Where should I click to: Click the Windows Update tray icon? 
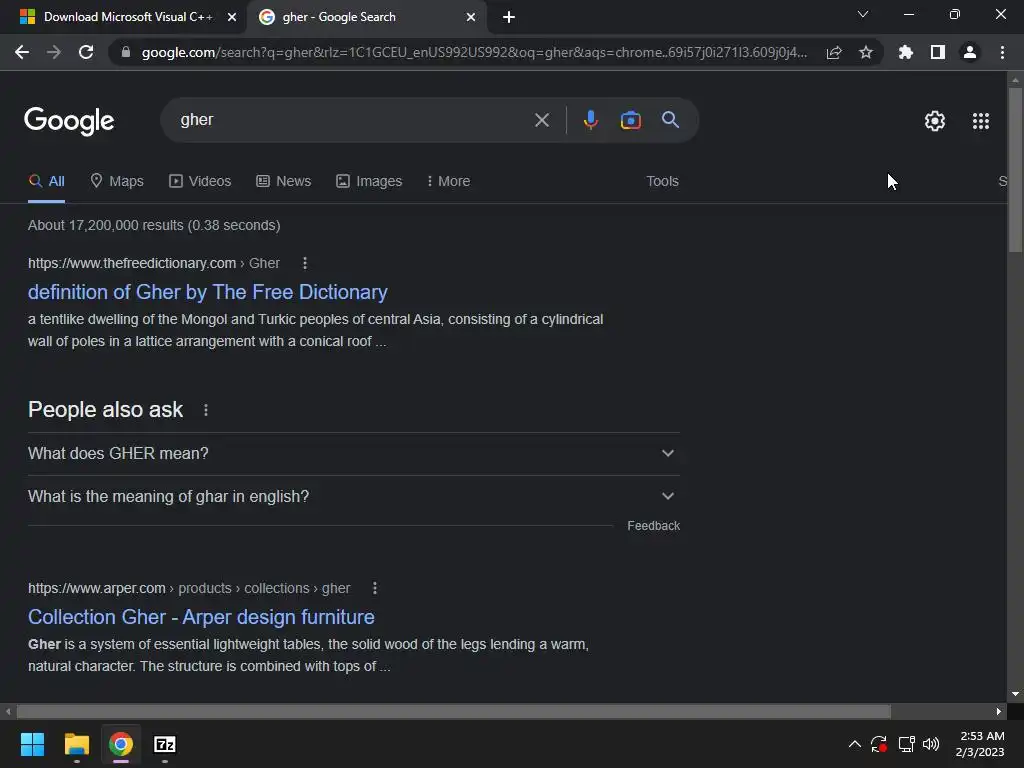(879, 744)
